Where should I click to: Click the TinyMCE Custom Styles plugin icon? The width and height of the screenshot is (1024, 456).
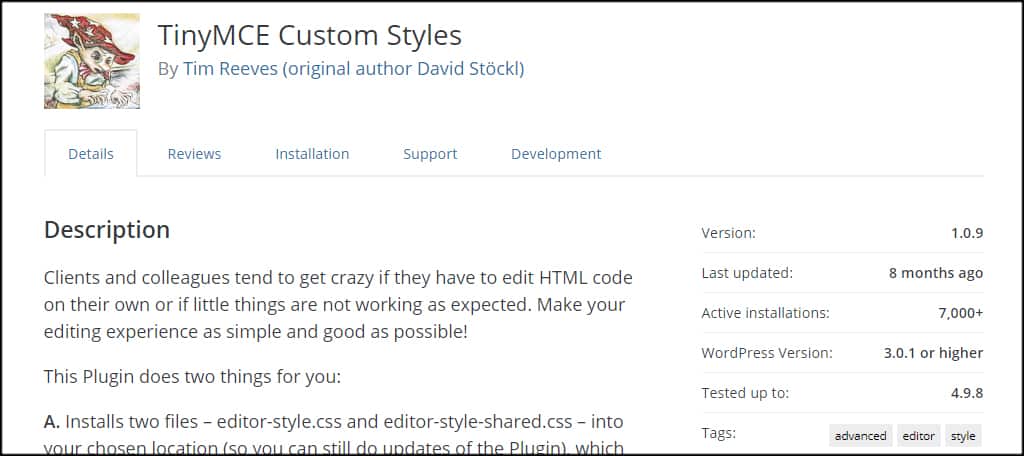(92, 61)
